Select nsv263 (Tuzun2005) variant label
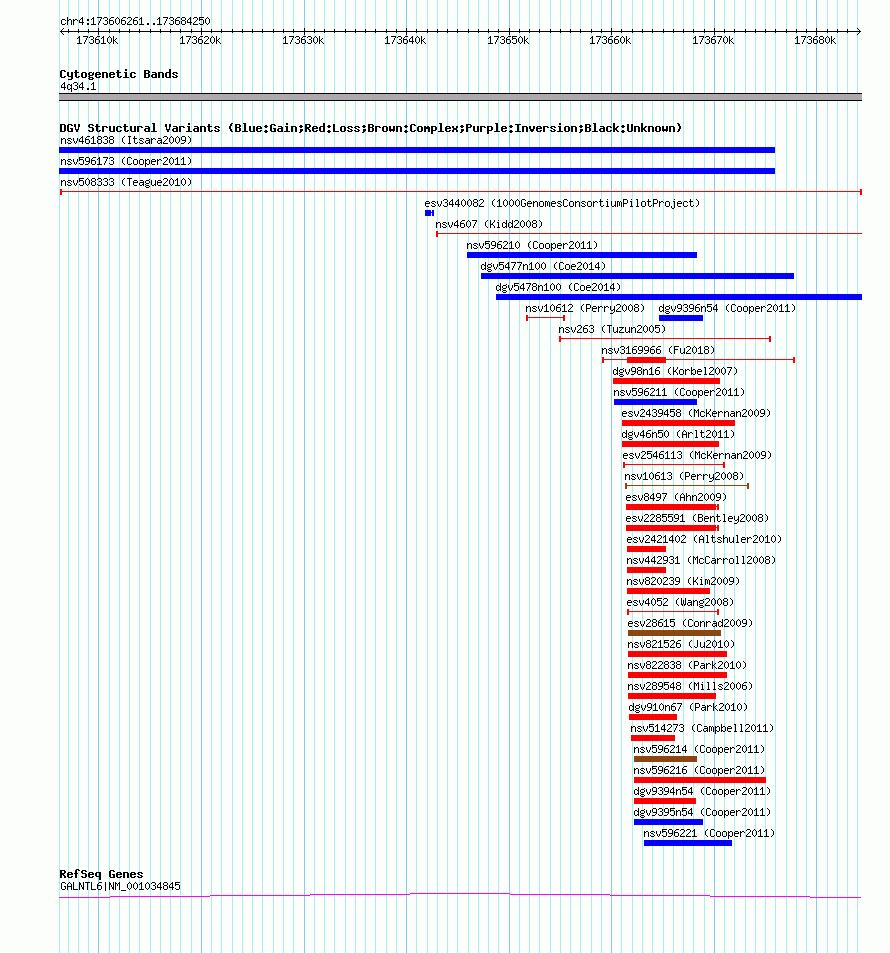This screenshot has width=890, height=953. pyautogui.click(x=612, y=329)
